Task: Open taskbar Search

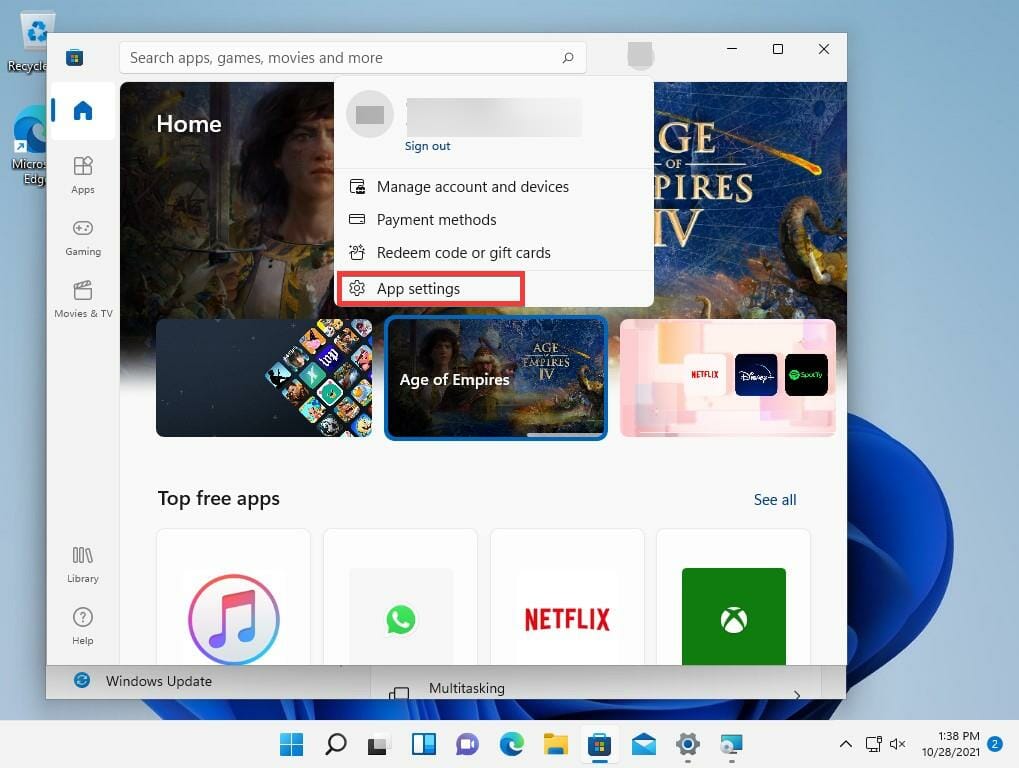Action: pos(335,744)
